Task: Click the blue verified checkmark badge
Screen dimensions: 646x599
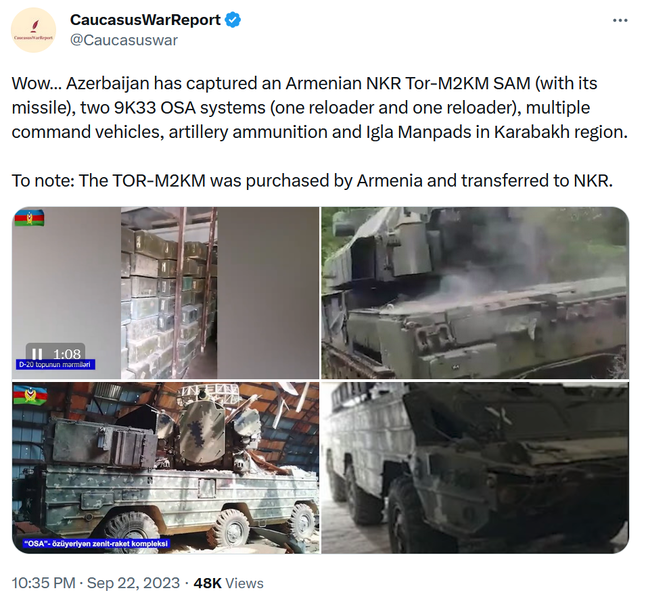Action: click(233, 20)
